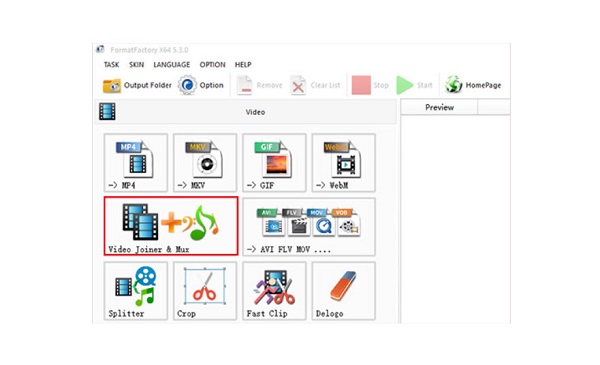
Task: Open the SKIN menu
Action: click(136, 65)
